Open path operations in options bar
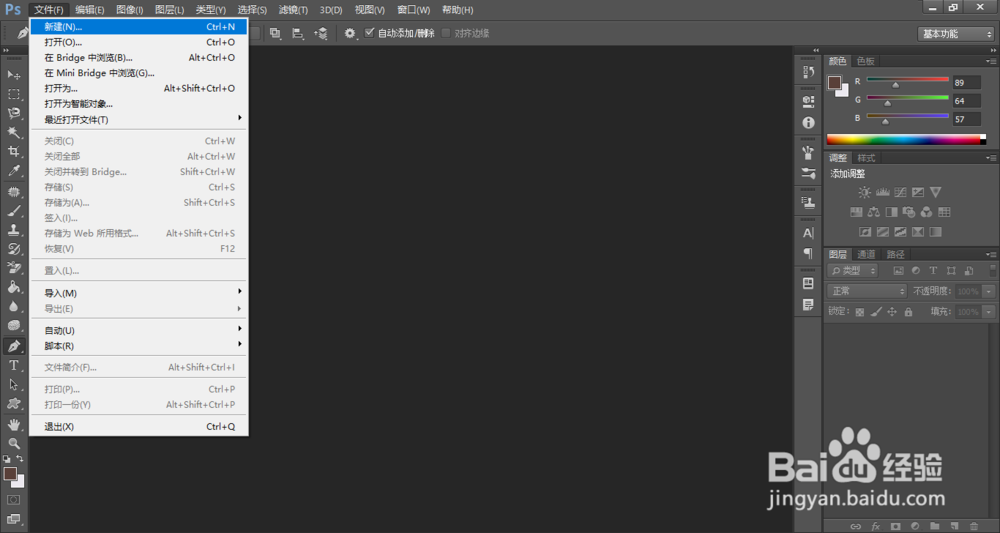Viewport: 1000px width, 533px height. 275,33
